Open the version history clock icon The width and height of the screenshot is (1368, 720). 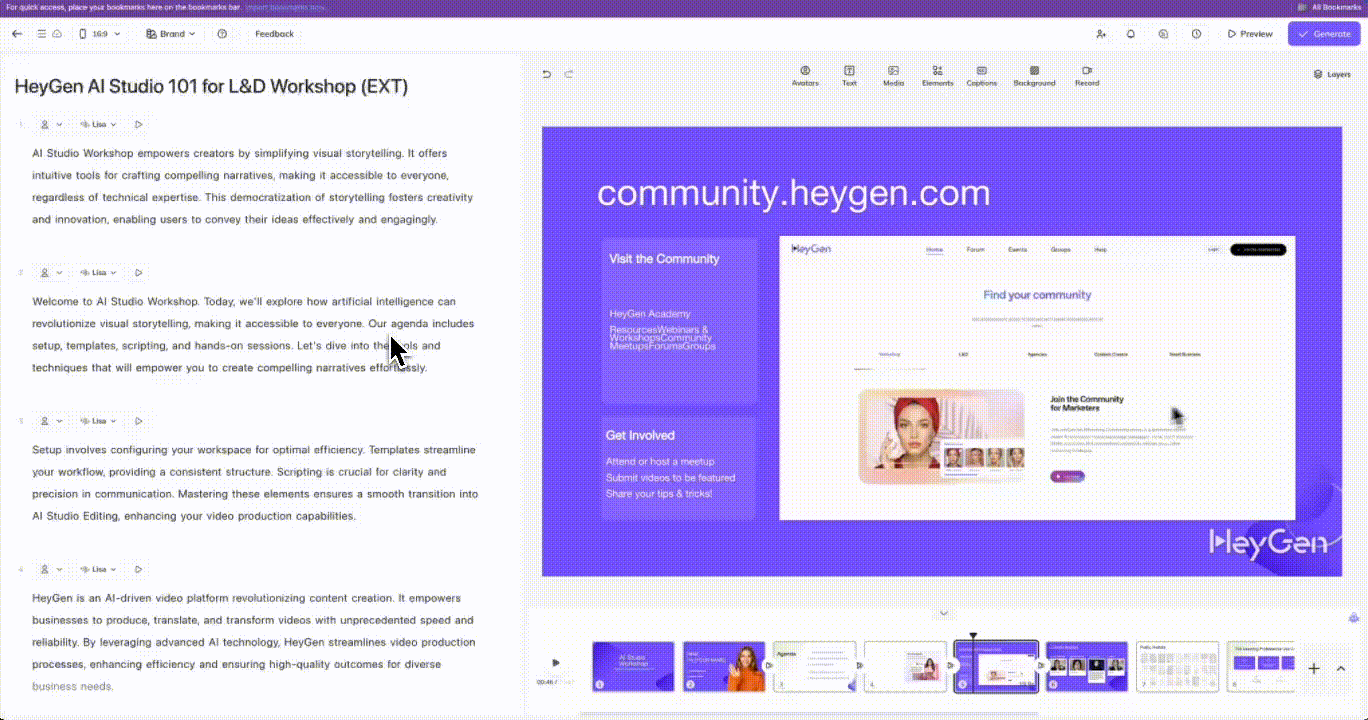click(1196, 34)
